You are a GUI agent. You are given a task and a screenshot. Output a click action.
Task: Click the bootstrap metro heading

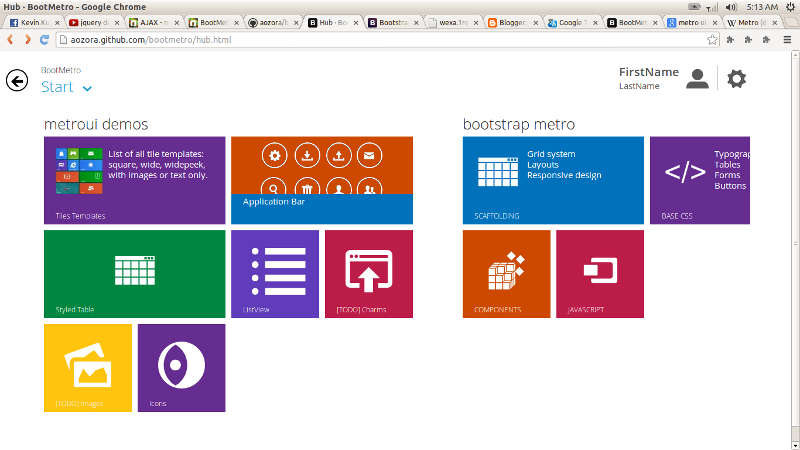(x=519, y=124)
